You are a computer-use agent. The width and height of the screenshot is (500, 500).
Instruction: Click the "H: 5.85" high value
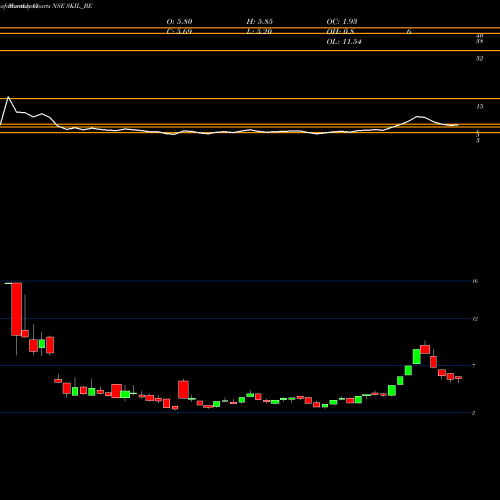pyautogui.click(x=260, y=22)
